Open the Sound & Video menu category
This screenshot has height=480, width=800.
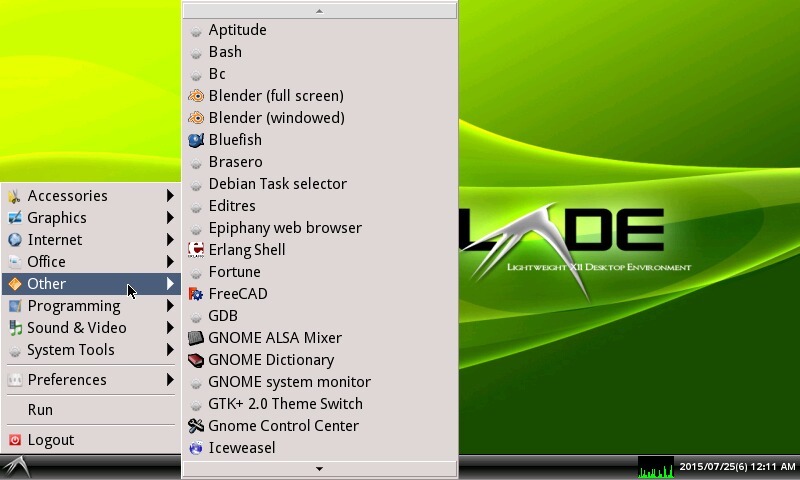coord(91,328)
